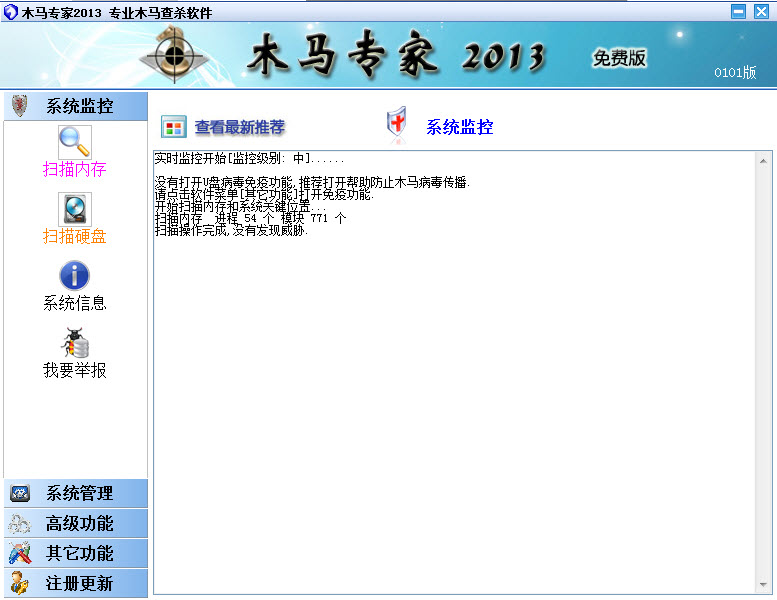
Task: Click the 0101版 version text
Action: pyautogui.click(x=735, y=72)
